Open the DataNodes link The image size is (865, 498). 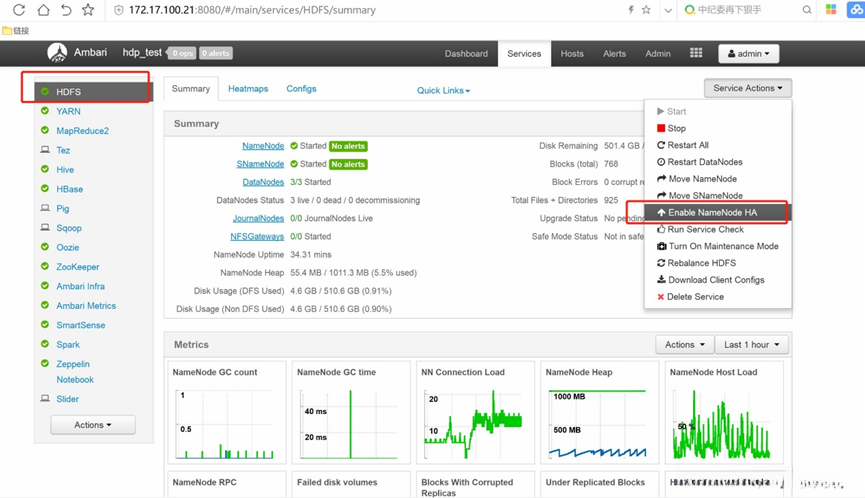coord(263,182)
